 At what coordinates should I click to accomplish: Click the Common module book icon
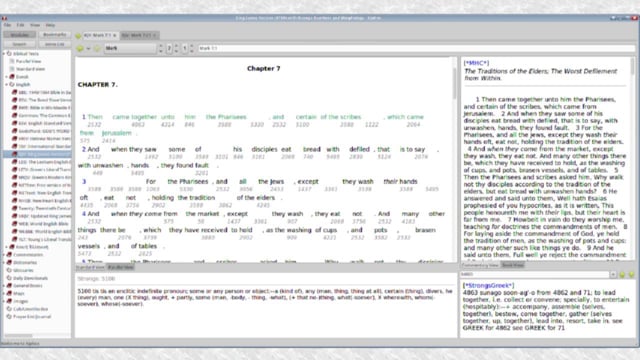click(x=14, y=116)
